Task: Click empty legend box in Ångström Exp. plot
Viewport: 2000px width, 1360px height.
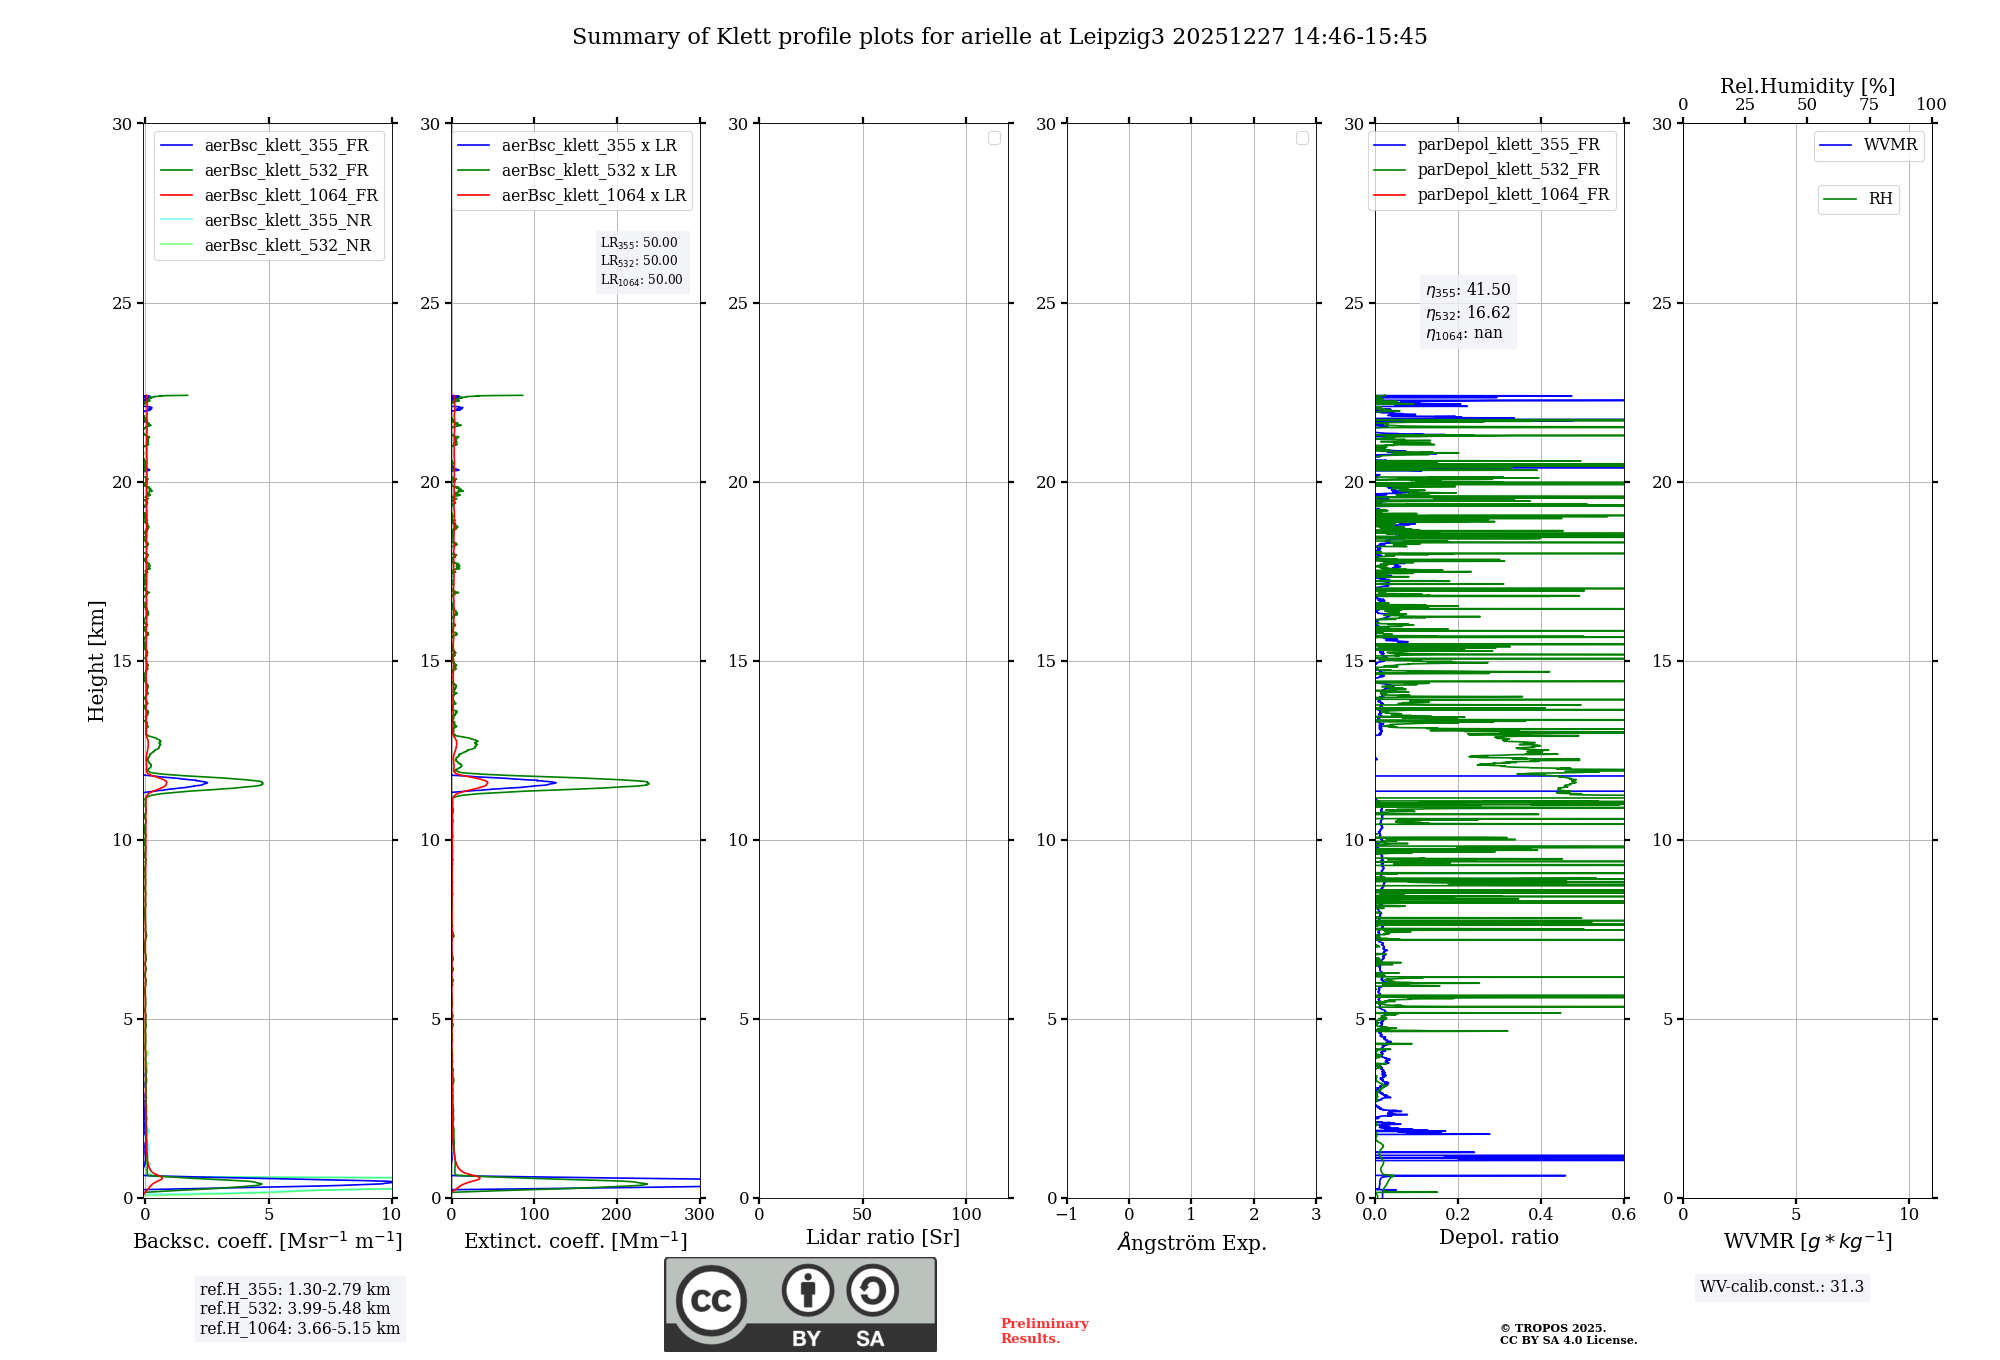Action: click(x=1302, y=138)
